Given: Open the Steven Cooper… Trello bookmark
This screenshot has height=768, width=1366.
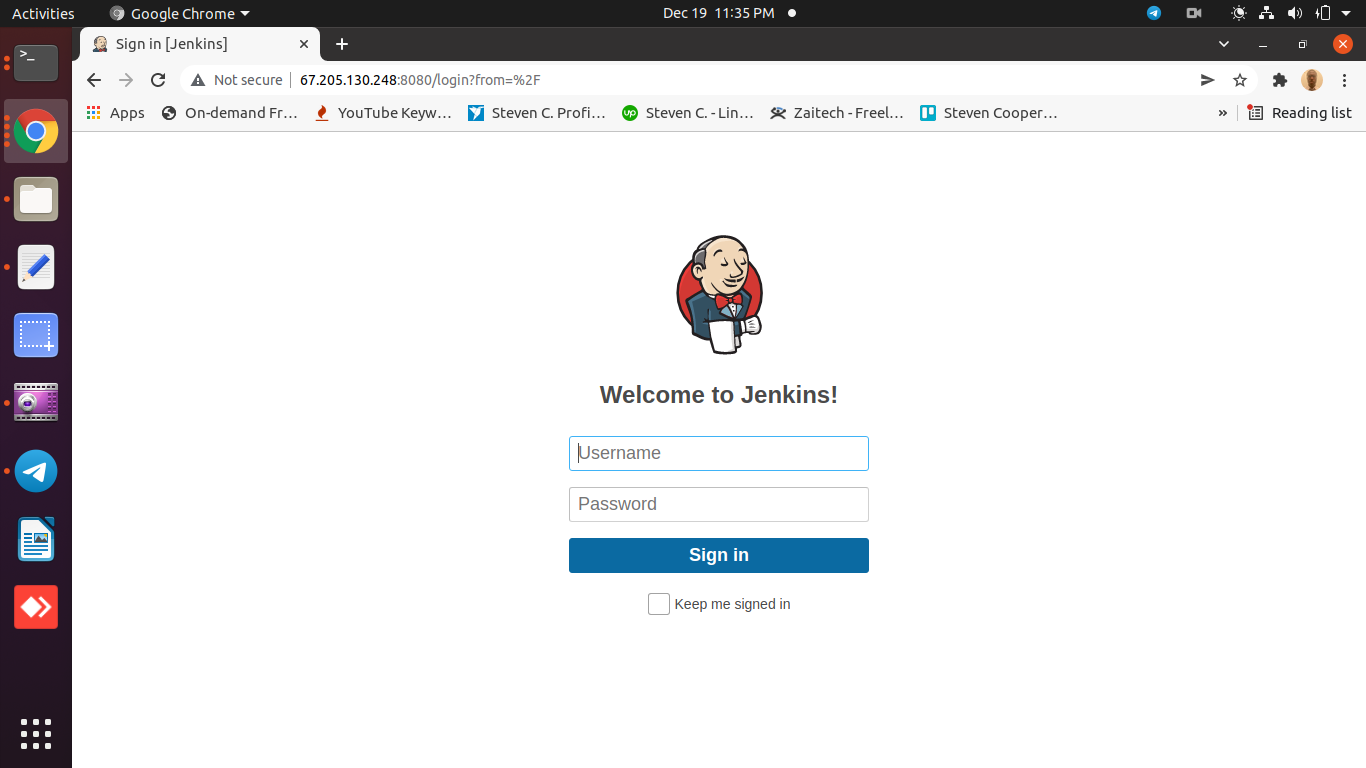Looking at the screenshot, I should click(x=988, y=113).
